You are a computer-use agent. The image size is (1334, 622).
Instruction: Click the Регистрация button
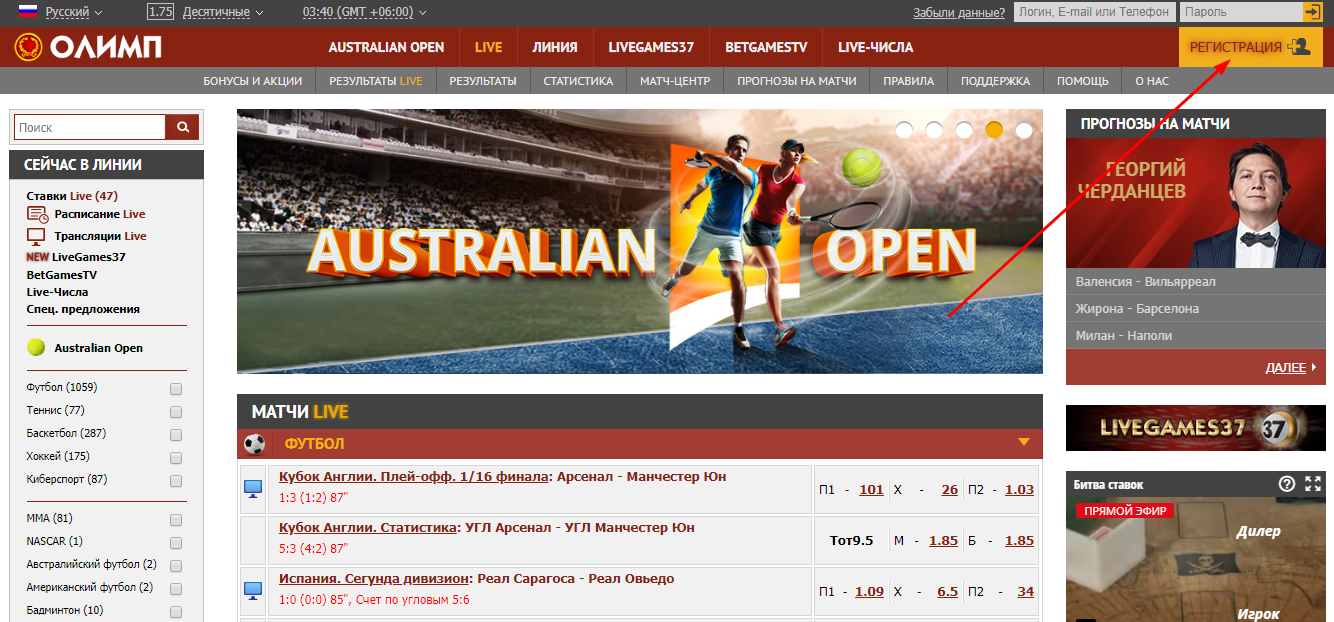click(1249, 47)
